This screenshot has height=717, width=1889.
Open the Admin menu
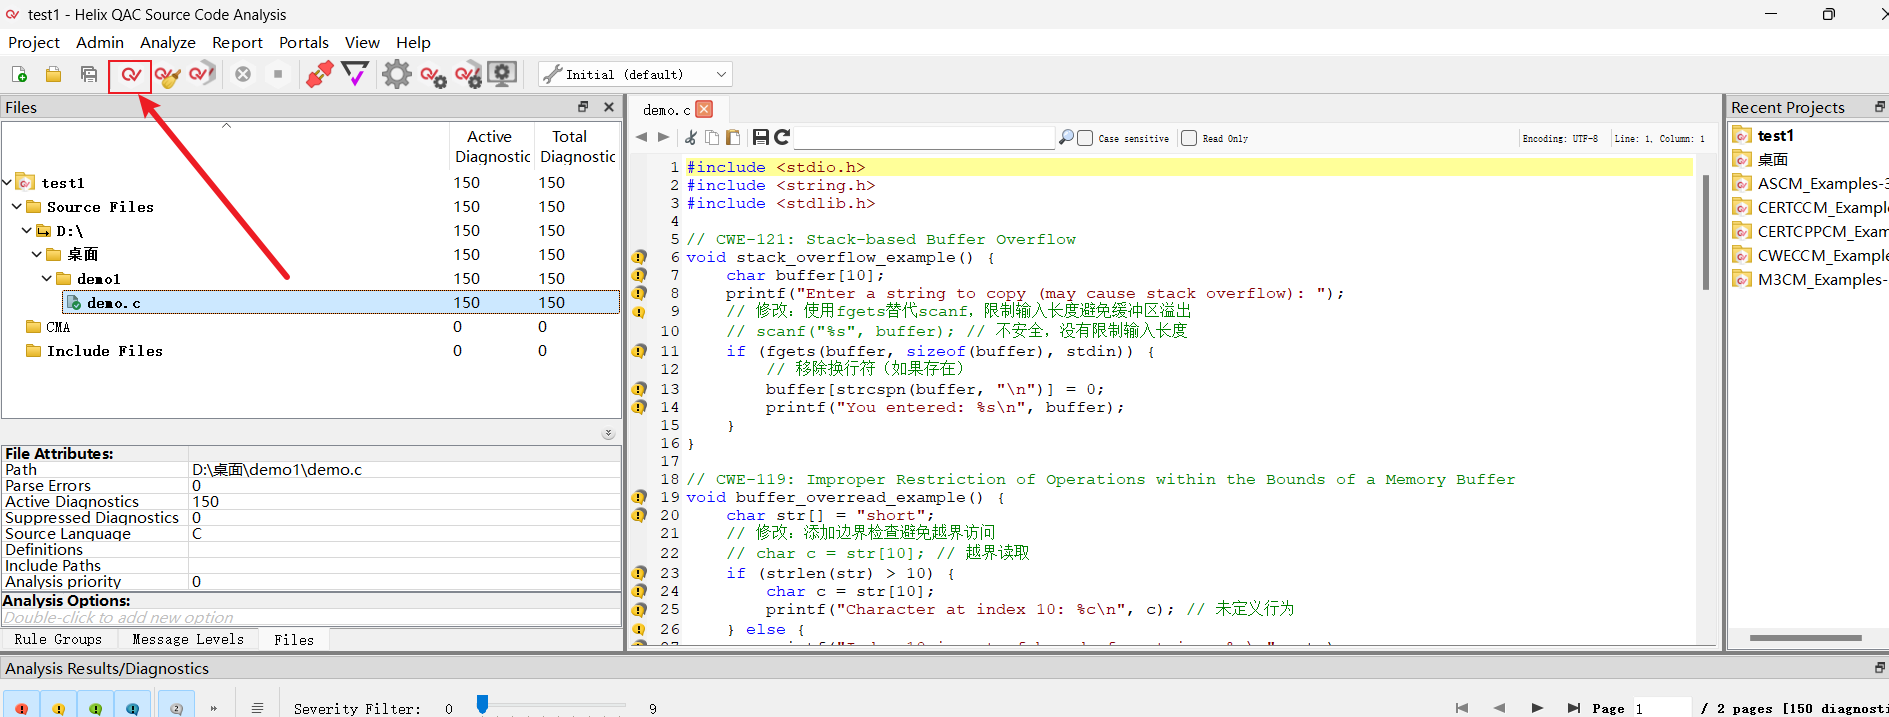[x=100, y=42]
